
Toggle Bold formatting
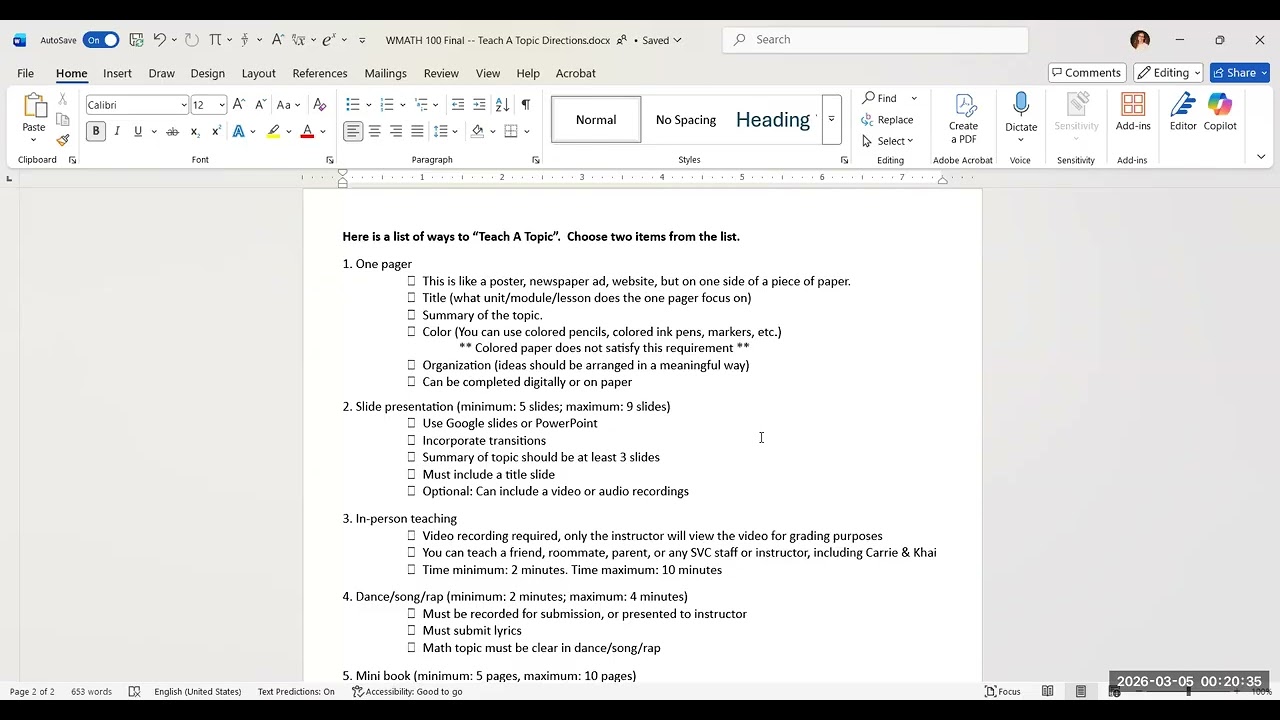(x=96, y=131)
